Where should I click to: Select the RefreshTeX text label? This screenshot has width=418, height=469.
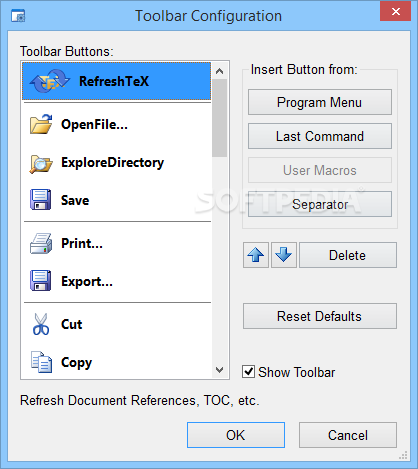coord(114,81)
